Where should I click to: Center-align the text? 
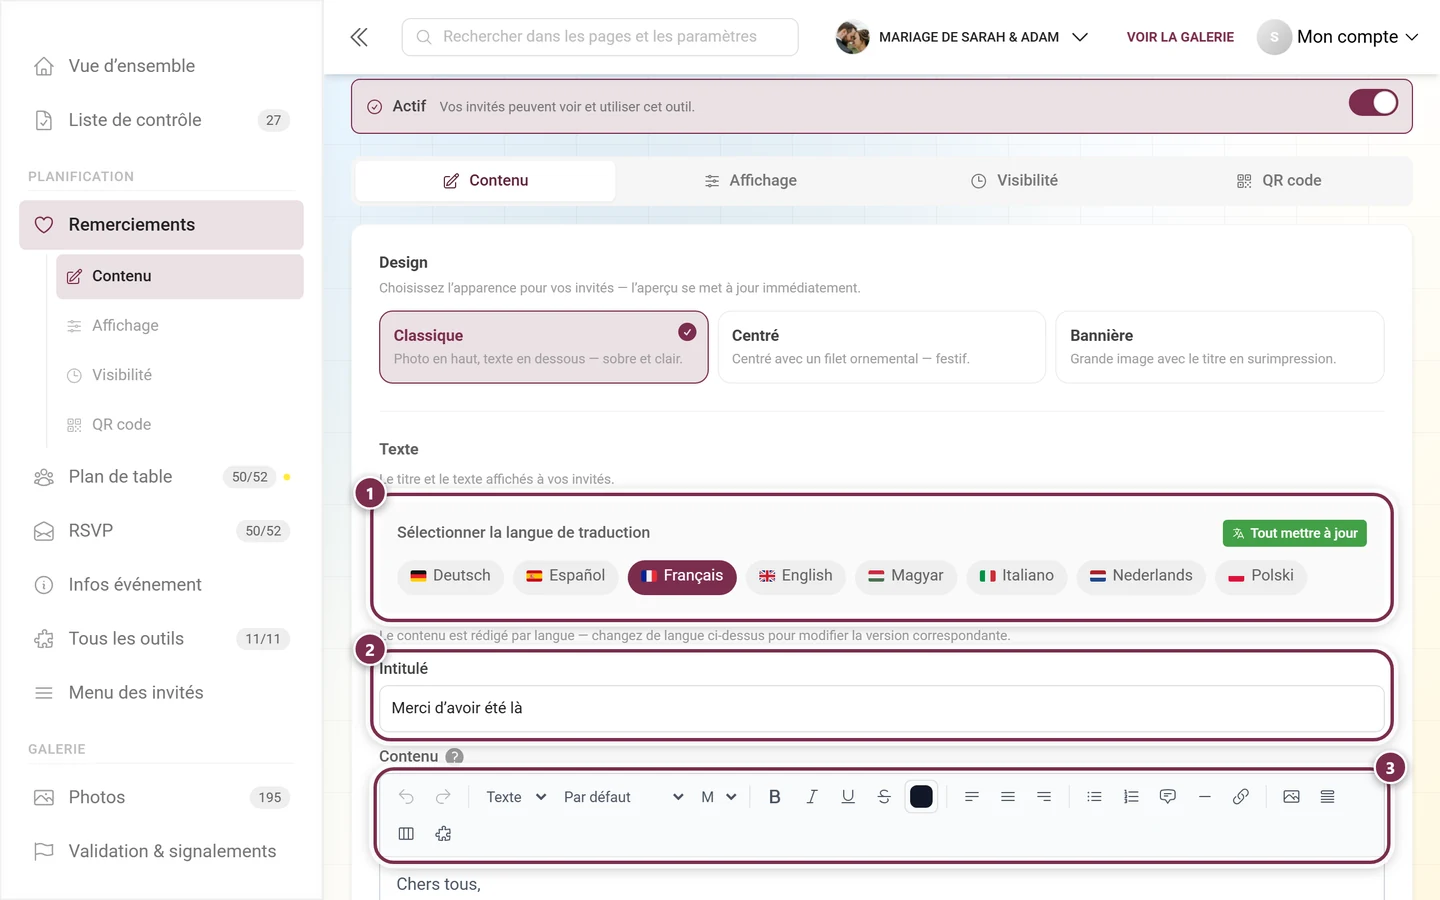[x=1008, y=797]
